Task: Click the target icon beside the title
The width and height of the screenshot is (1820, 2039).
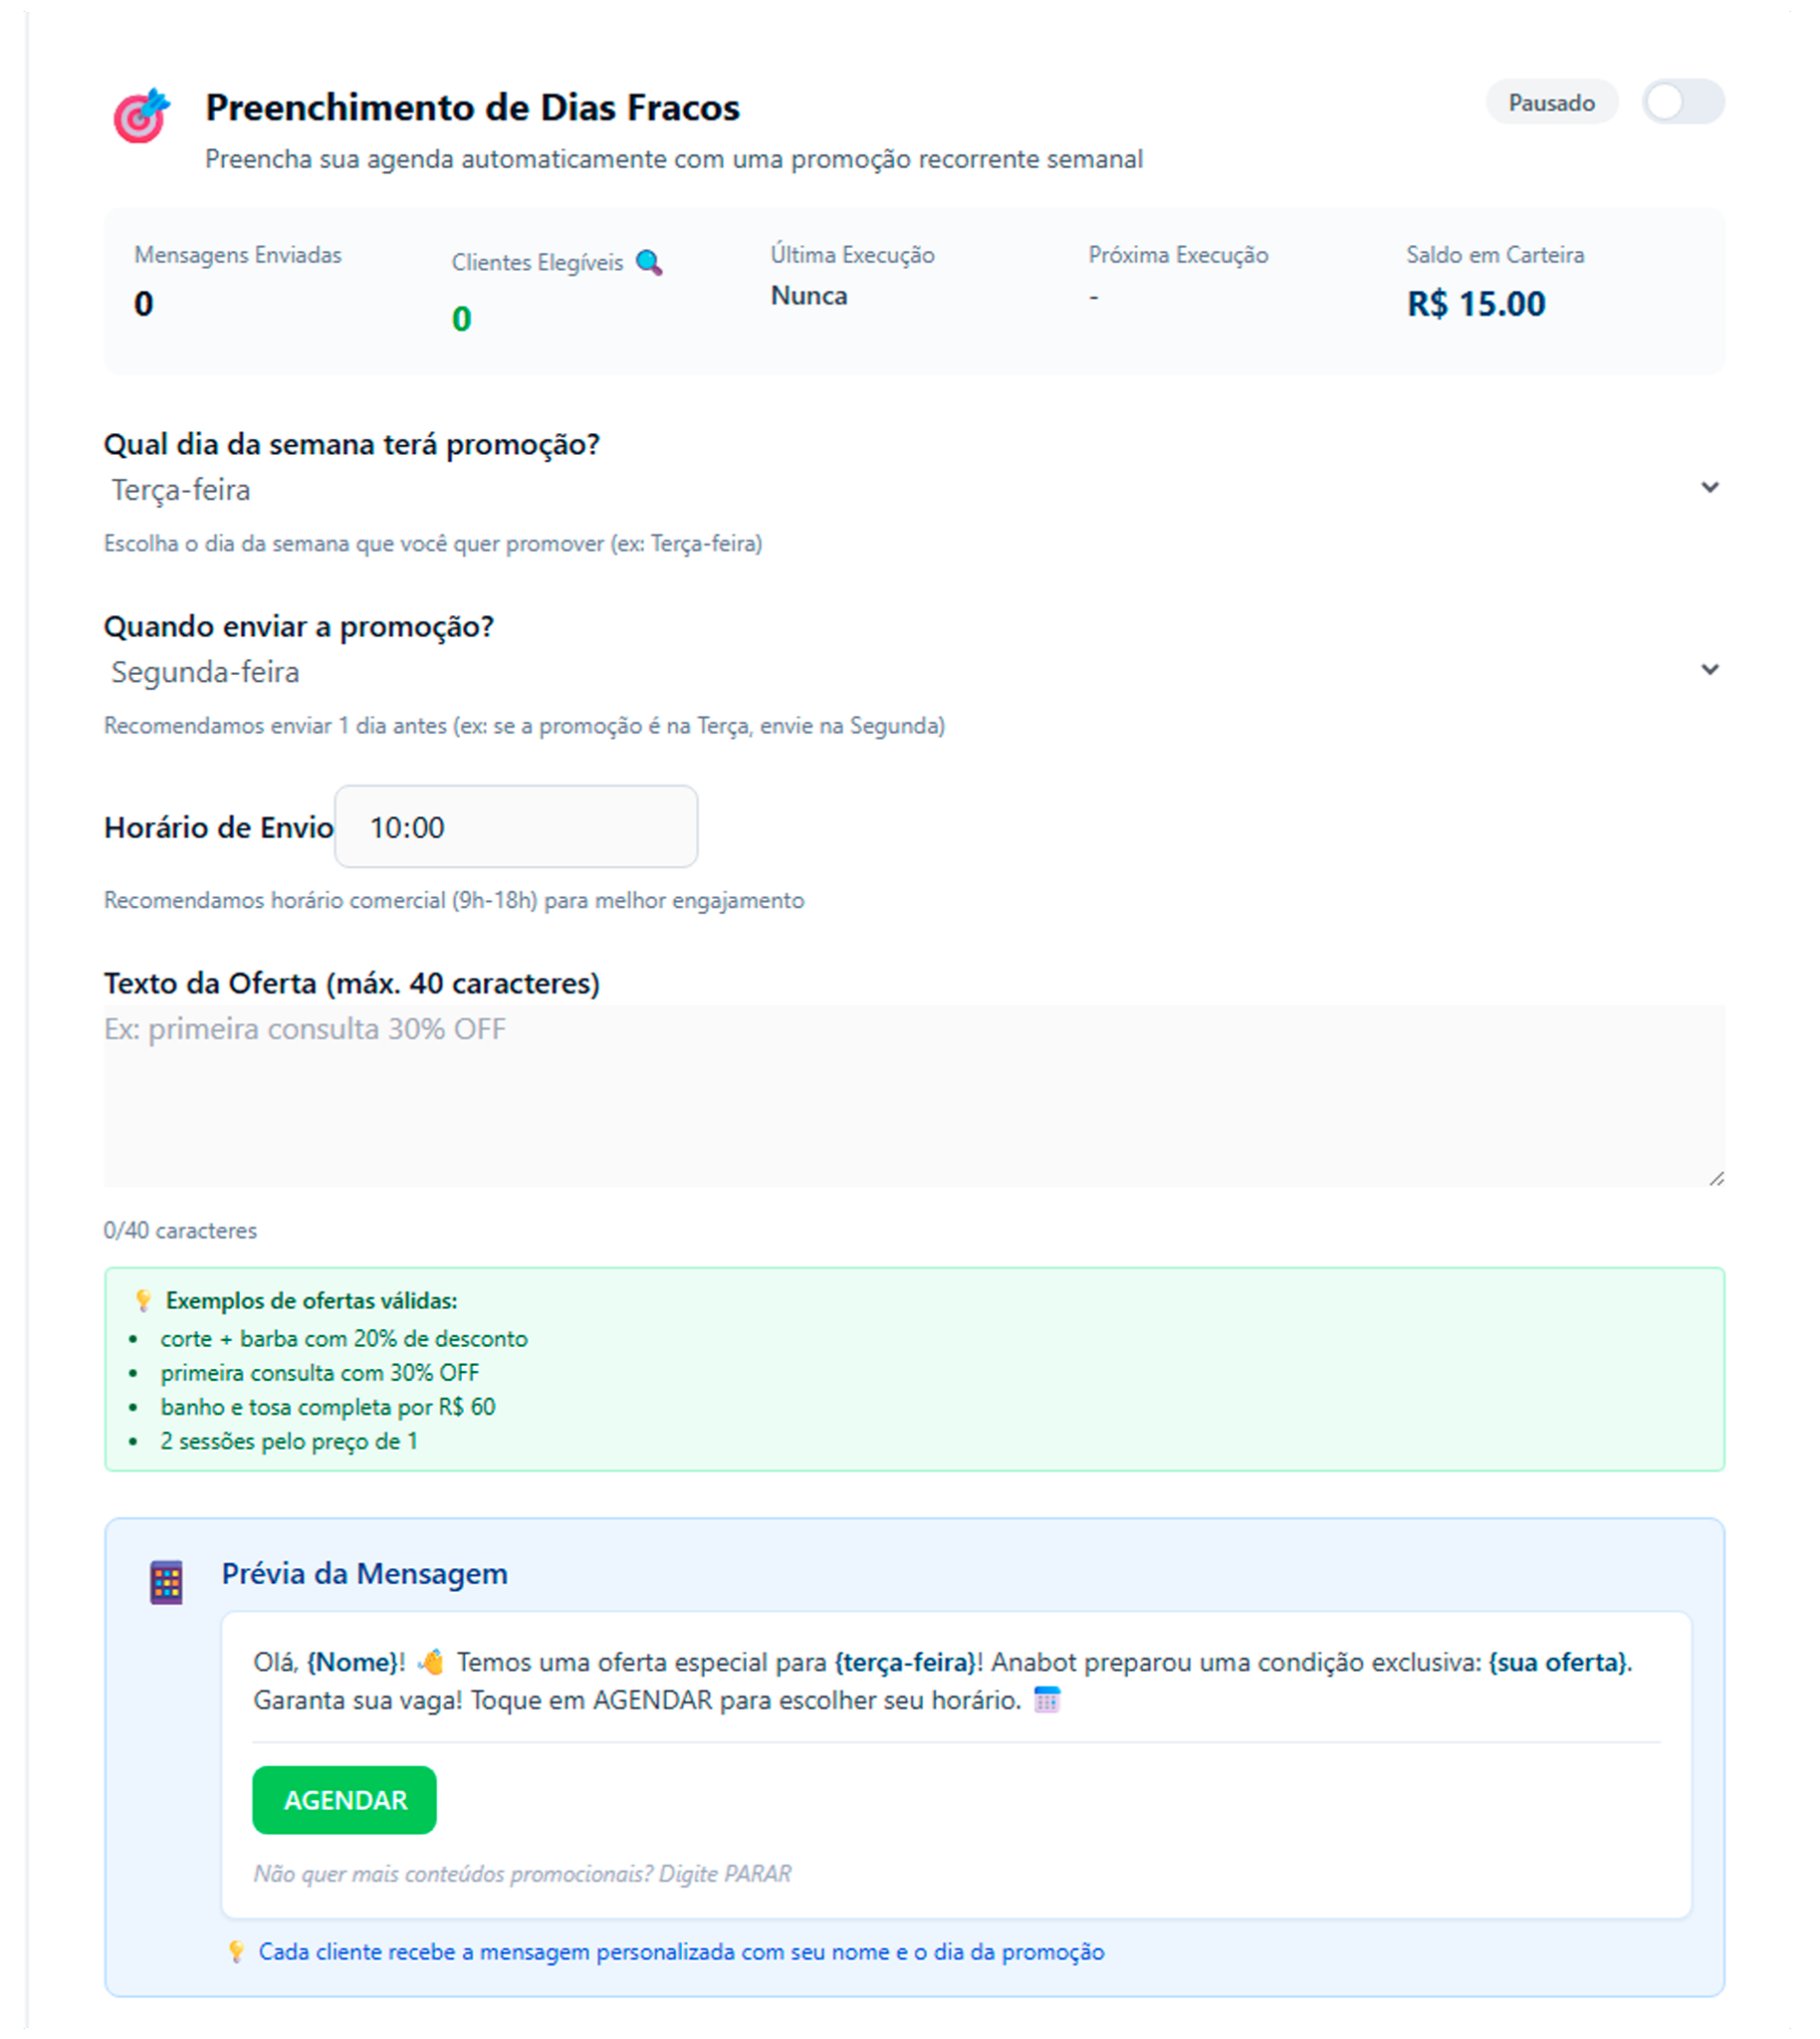Action: (x=141, y=116)
